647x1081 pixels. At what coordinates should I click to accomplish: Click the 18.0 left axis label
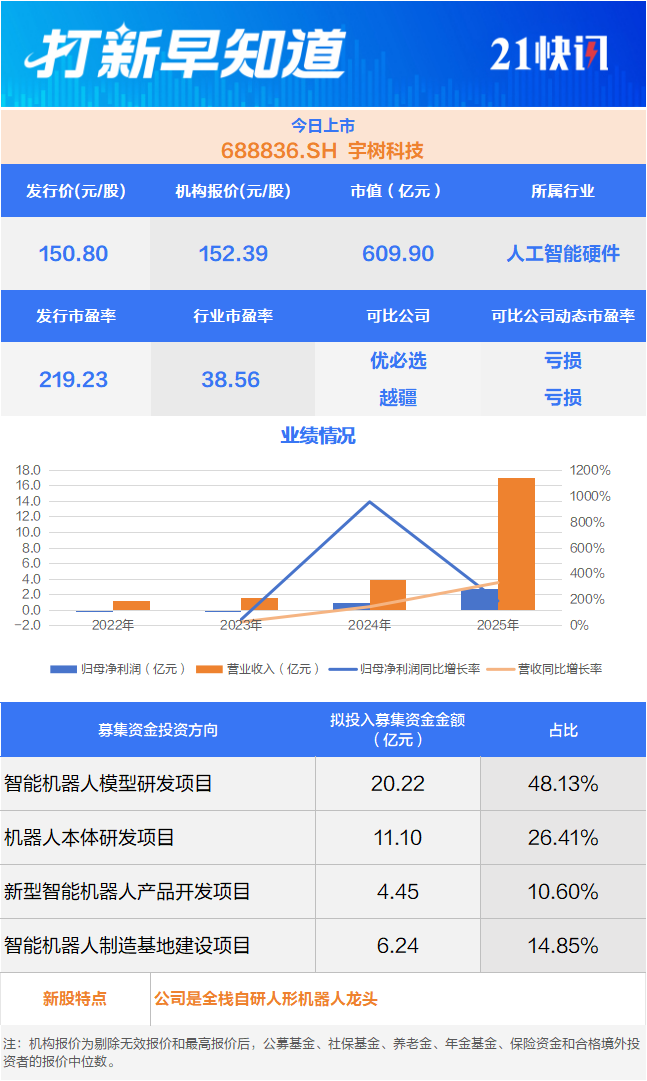tap(28, 470)
